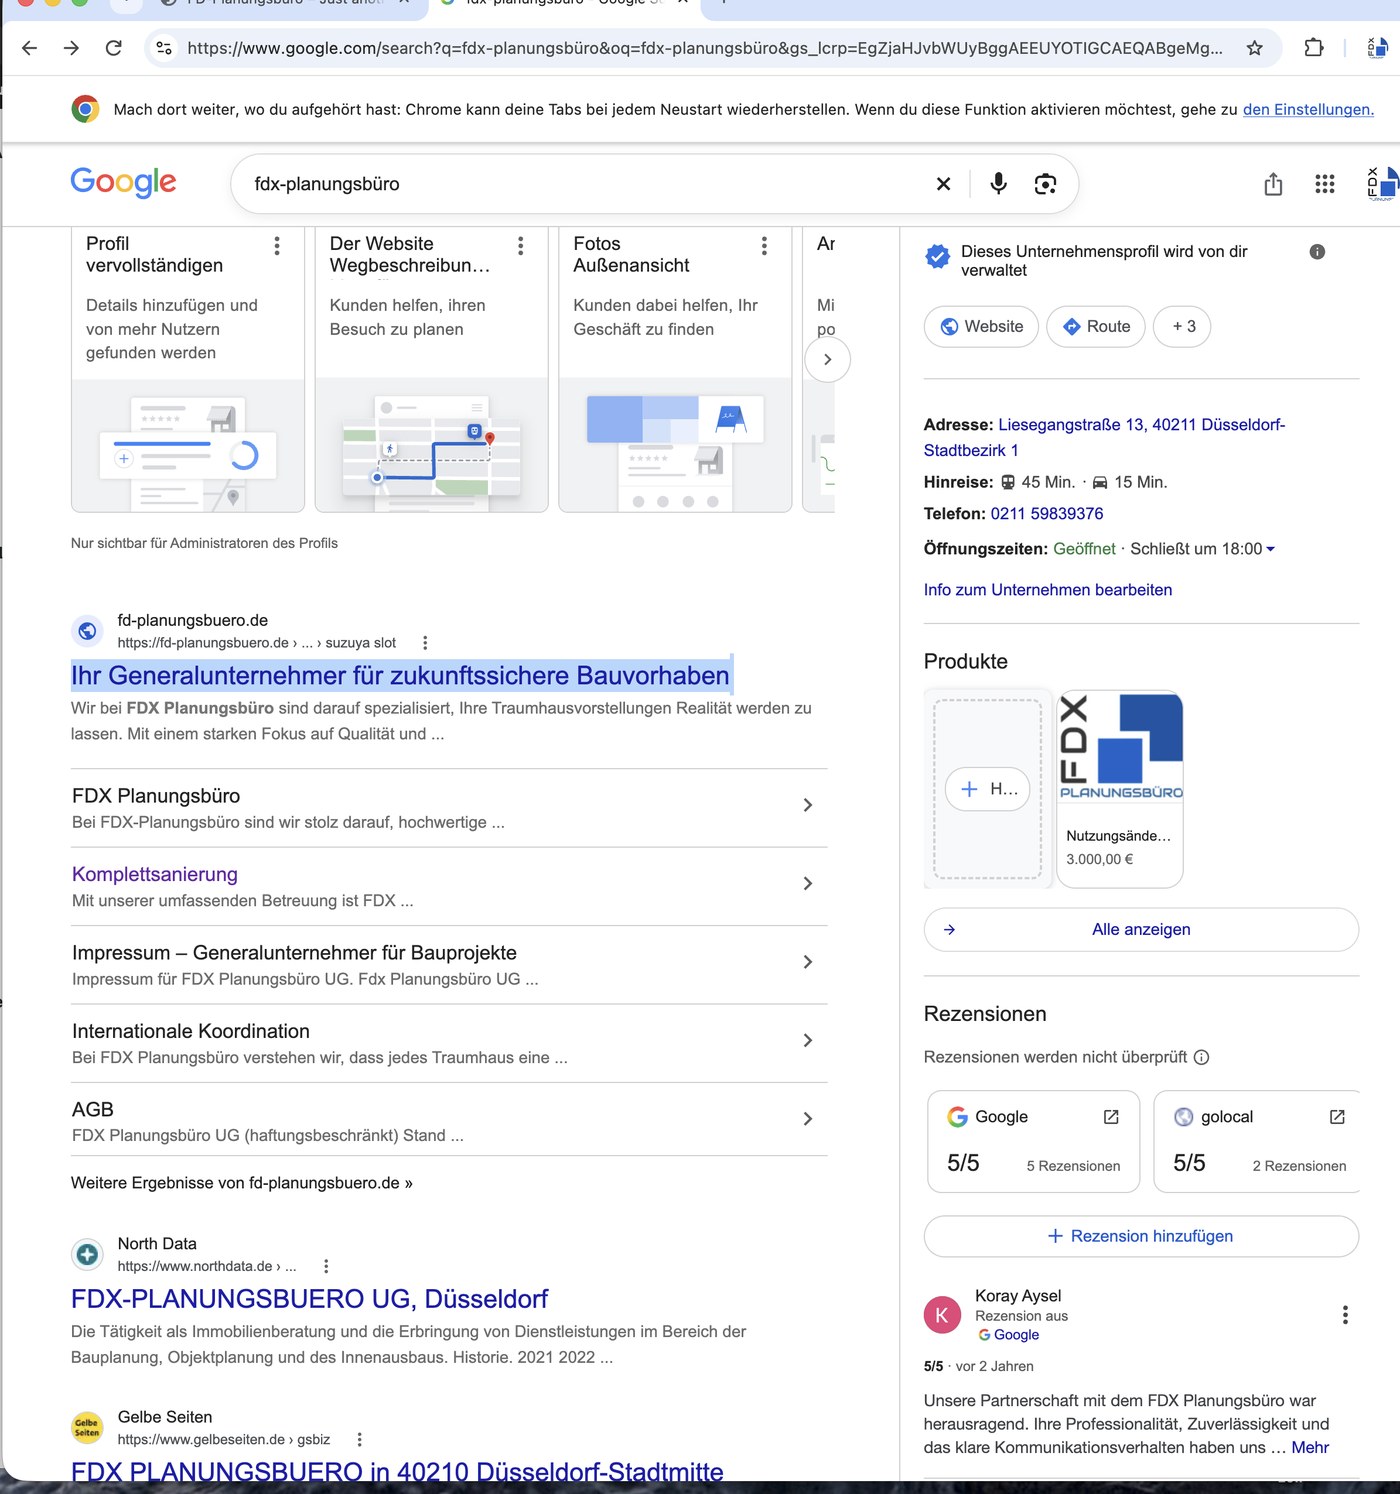The height and width of the screenshot is (1494, 1400).
Task: Click info icon beside profile managed notice
Action: click(1317, 252)
